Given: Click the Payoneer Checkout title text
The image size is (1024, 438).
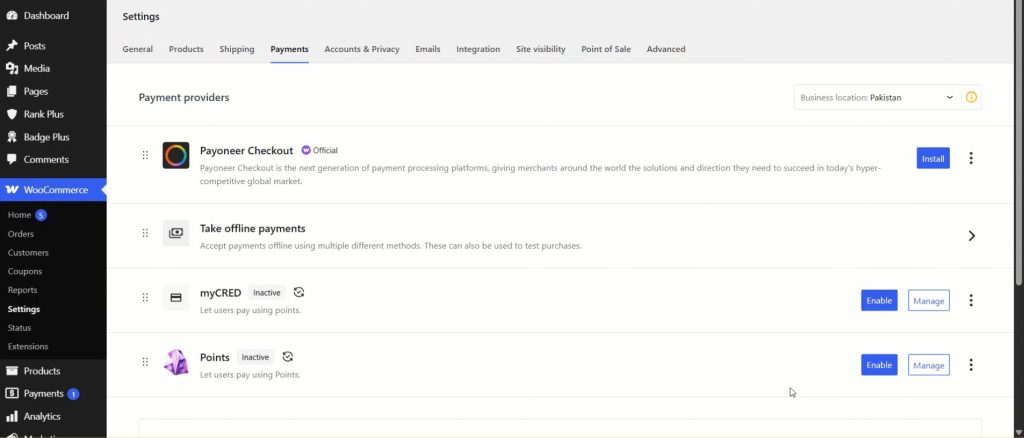Looking at the screenshot, I should (247, 151).
